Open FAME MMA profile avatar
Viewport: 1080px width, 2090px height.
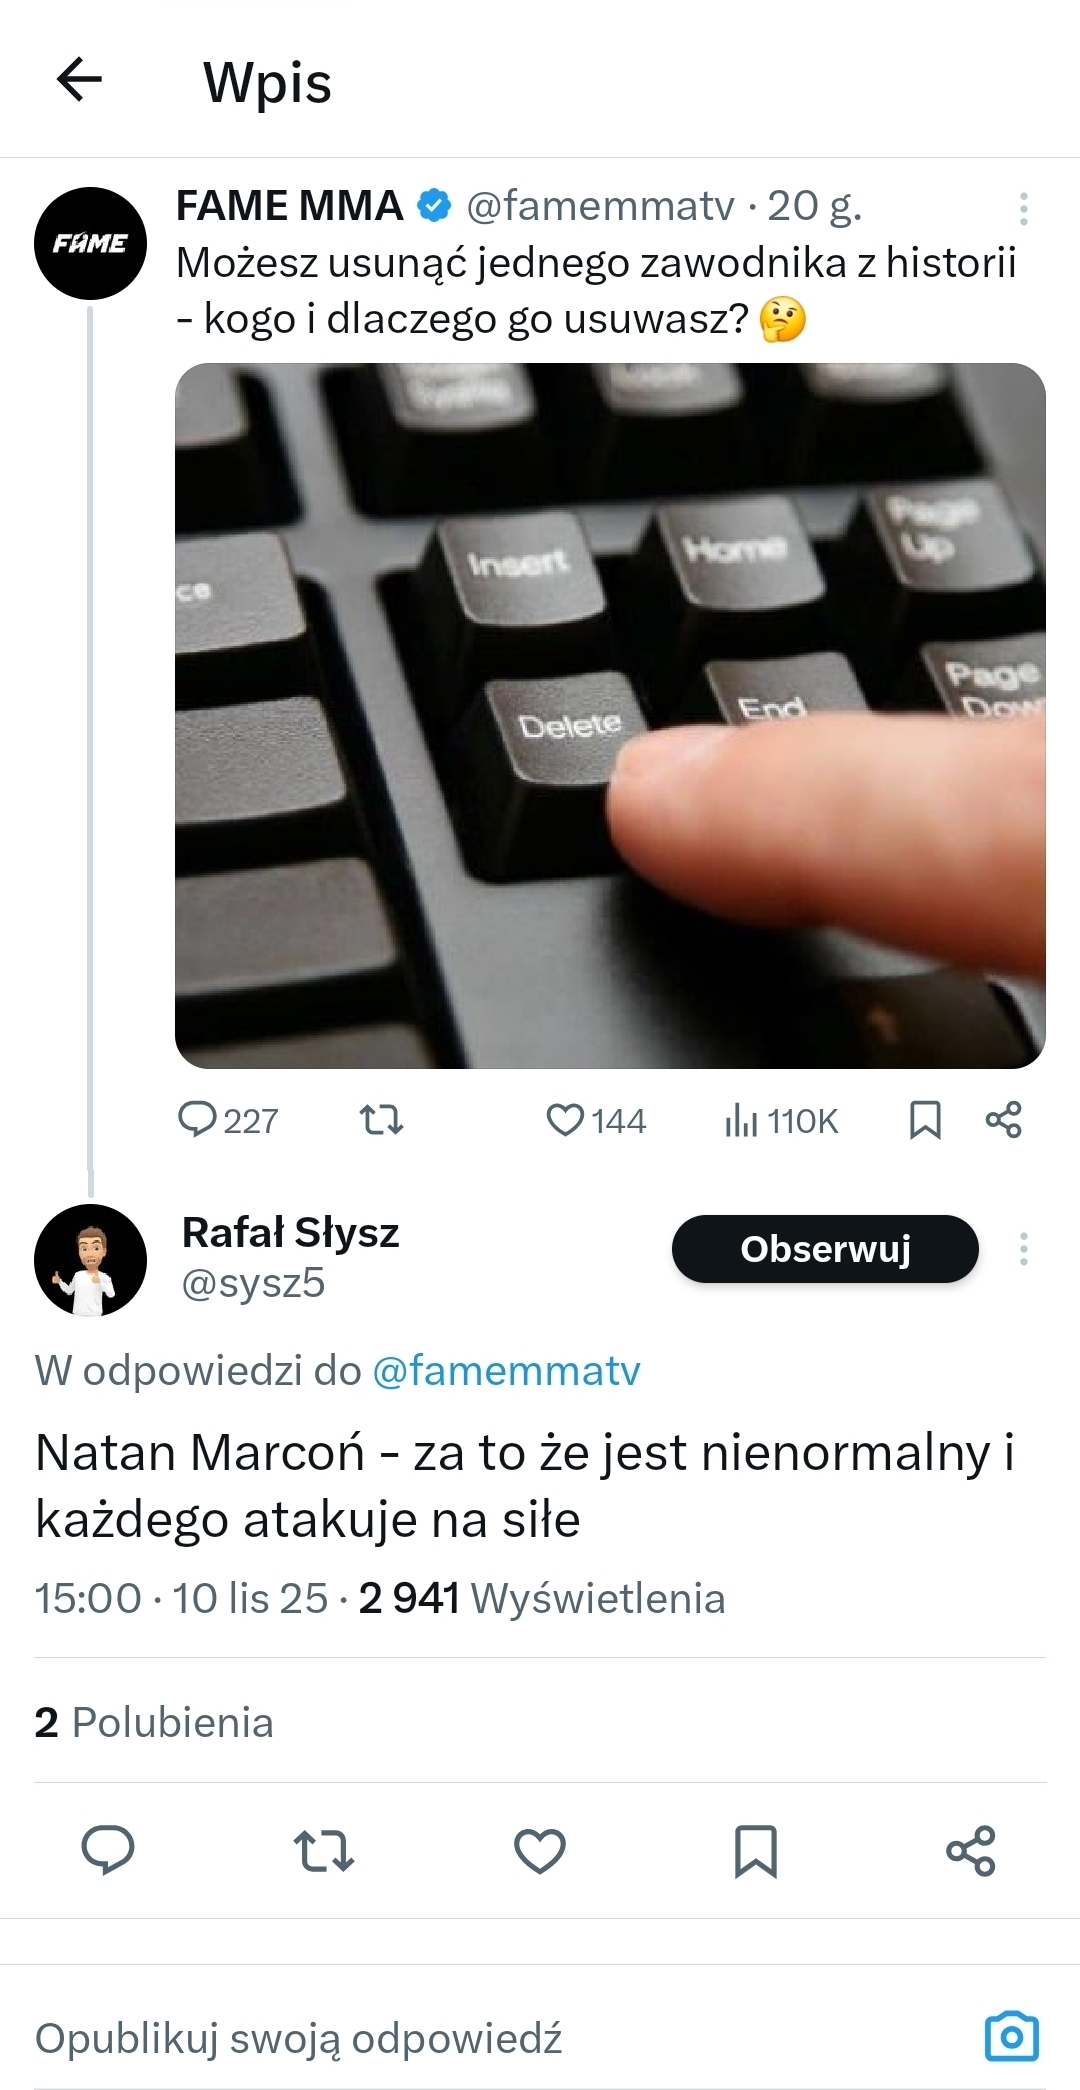[x=90, y=244]
